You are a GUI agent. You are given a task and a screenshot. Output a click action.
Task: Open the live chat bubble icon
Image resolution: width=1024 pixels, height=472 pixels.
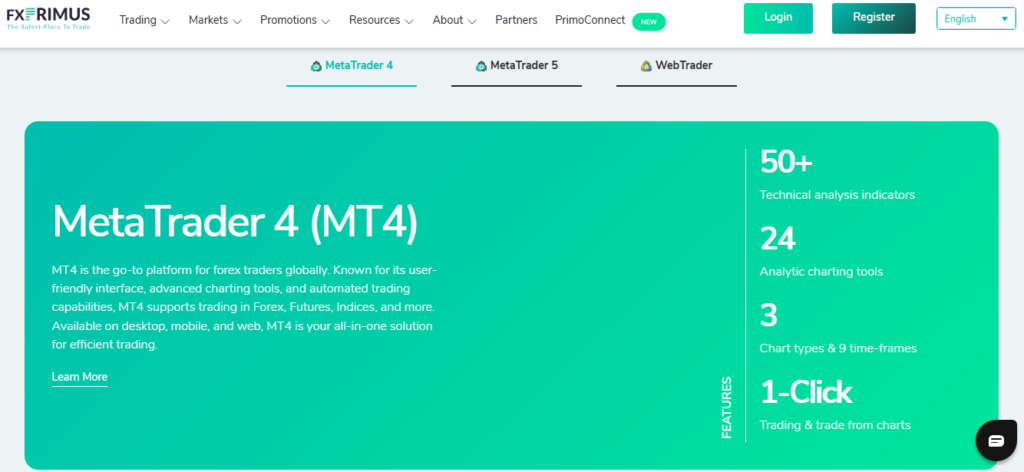pos(996,441)
